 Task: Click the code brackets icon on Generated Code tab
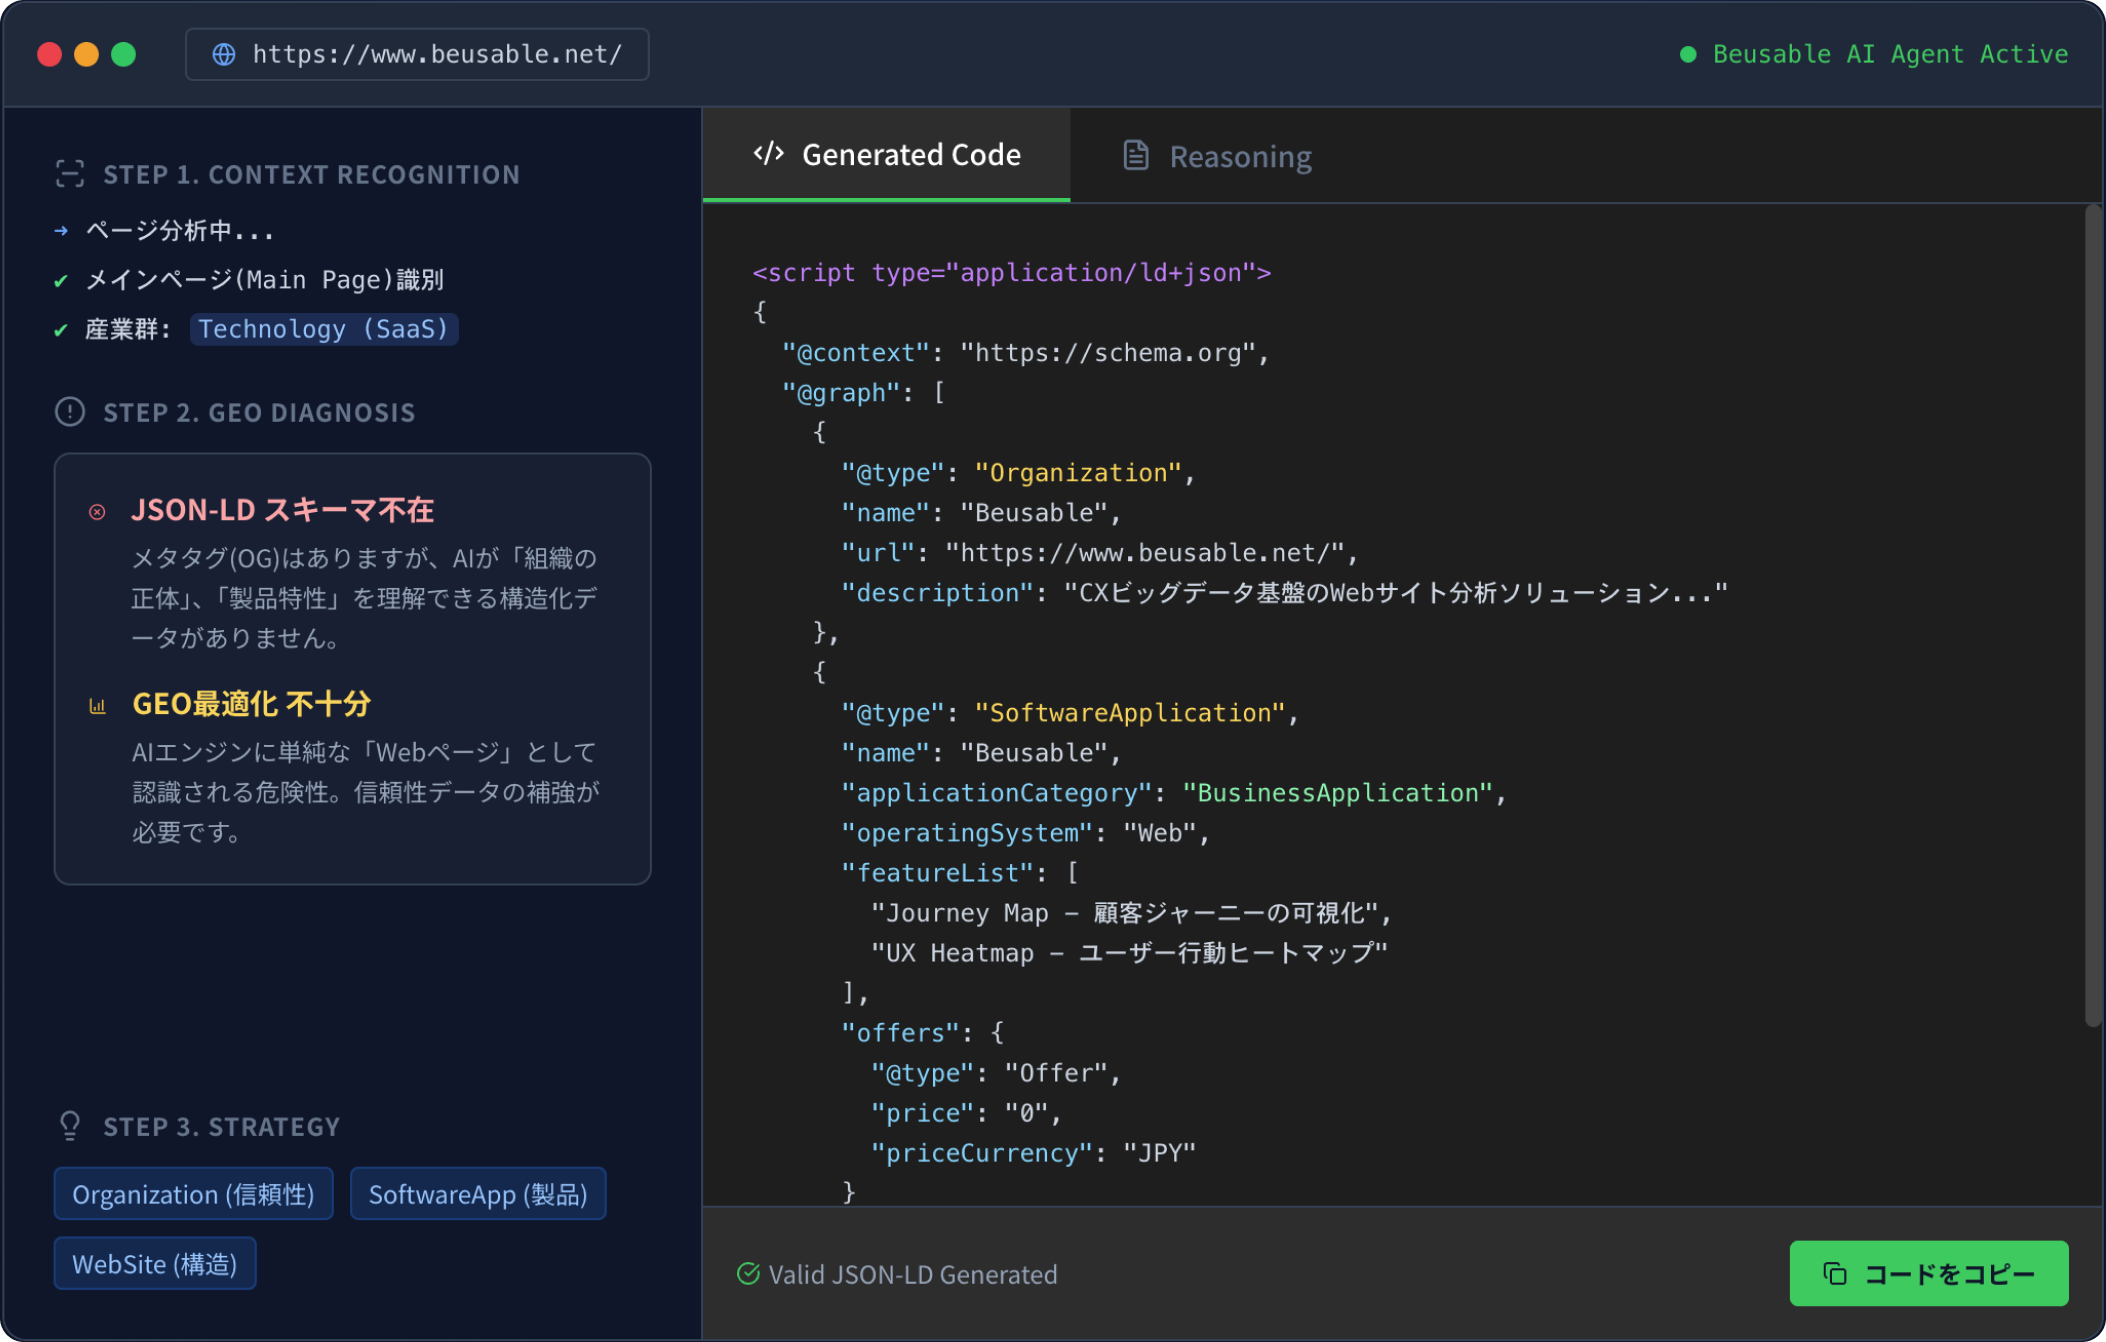pos(768,154)
